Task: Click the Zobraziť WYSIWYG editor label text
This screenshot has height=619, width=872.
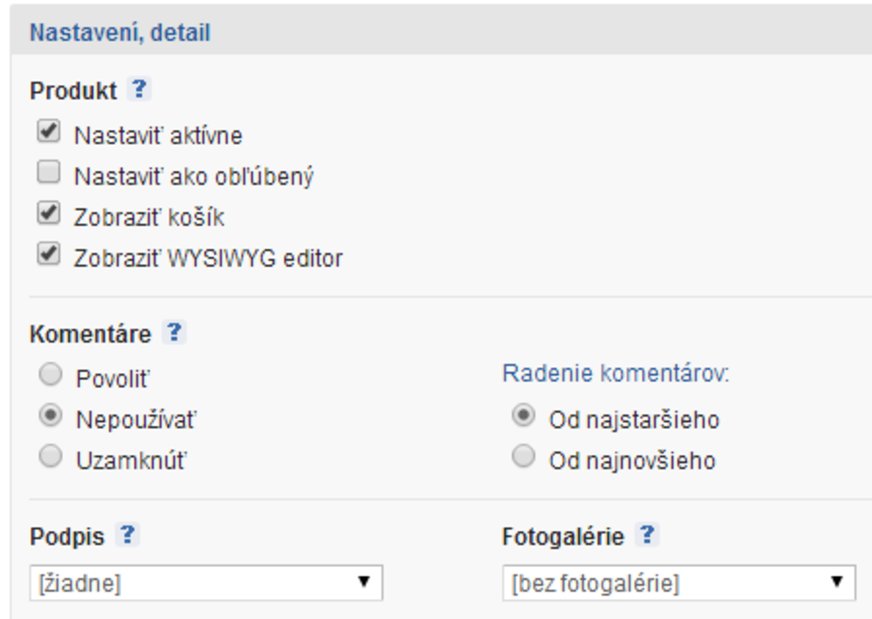Action: (x=208, y=258)
